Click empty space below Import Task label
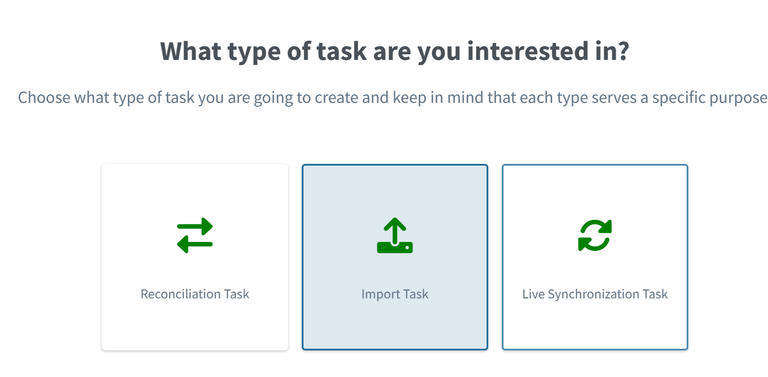Viewport: 768px width, 377px height. [395, 326]
